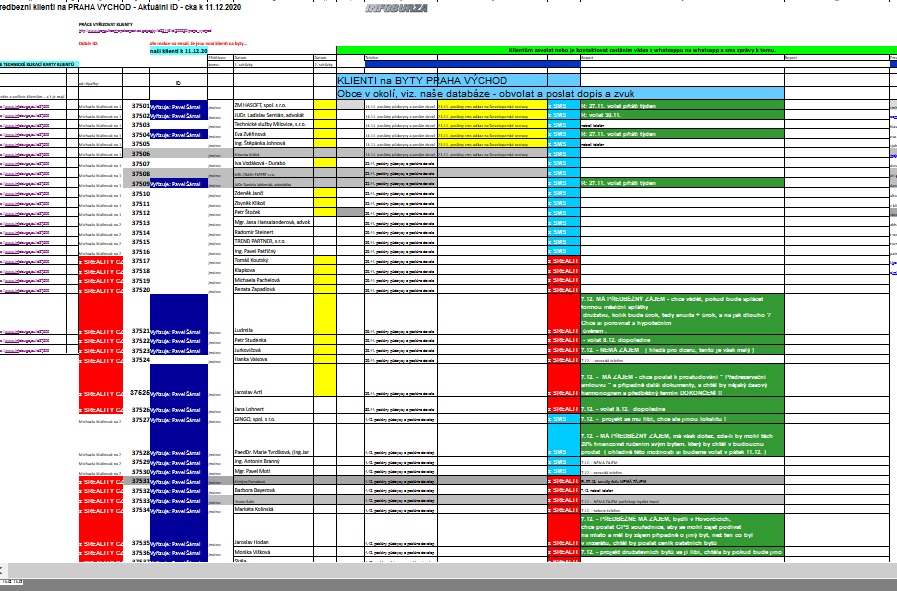Screen dimensions: 897x591
Task: Click client name TREND PARTNER, s.r.o.
Action: pyautogui.click(x=259, y=241)
